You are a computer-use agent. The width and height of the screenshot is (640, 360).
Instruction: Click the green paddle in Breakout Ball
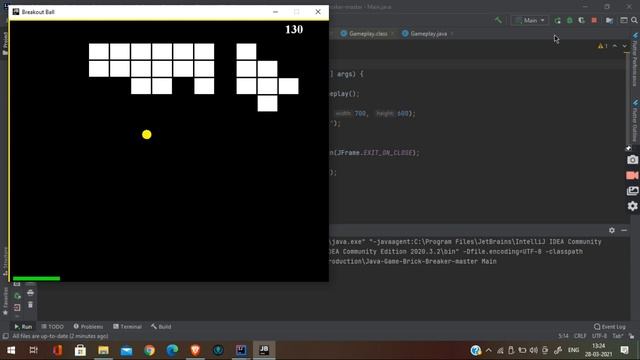36,279
